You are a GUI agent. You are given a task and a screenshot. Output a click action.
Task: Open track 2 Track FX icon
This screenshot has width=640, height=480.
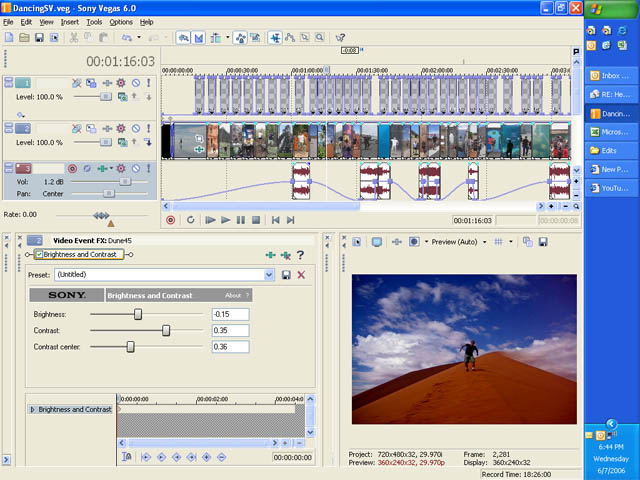click(x=120, y=128)
